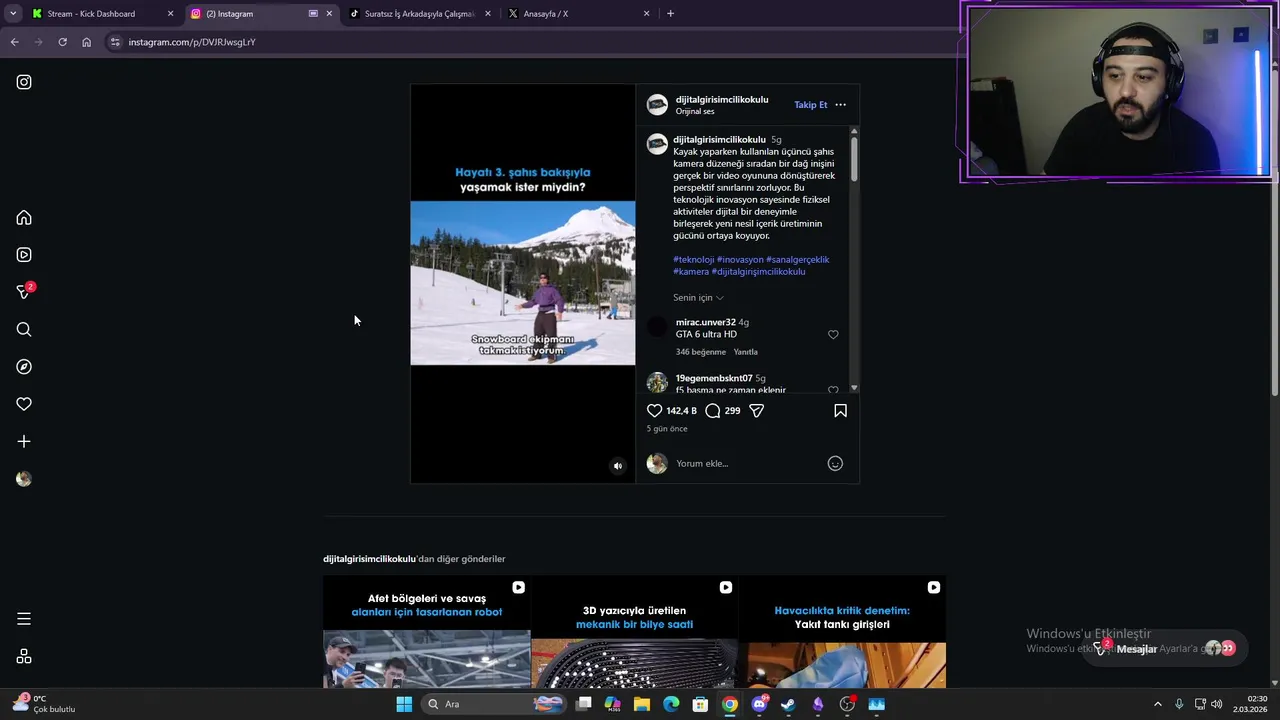Click Yanıtla under the GTA 6 comment
Screen dimensions: 1280x720
tap(746, 352)
